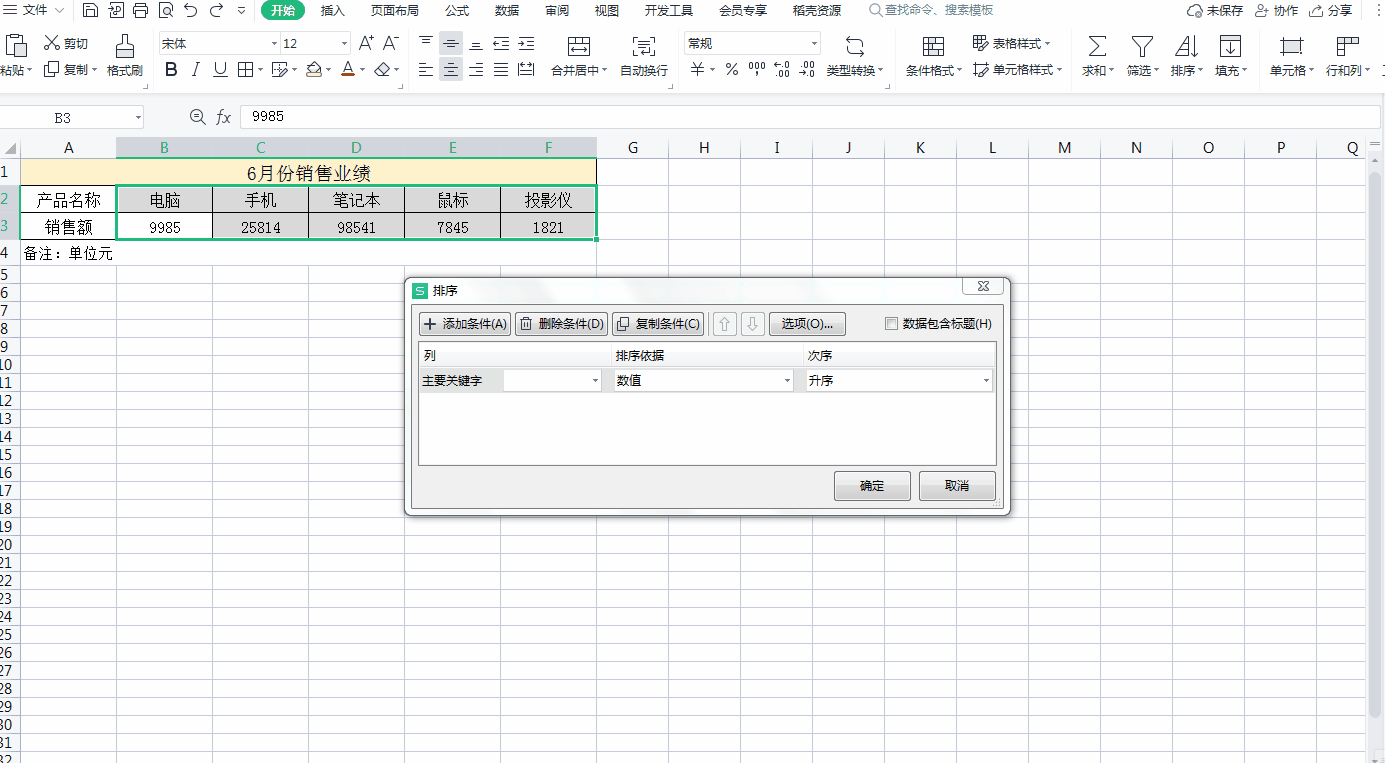The width and height of the screenshot is (1385, 763).
Task: Switch to the 审阅 ribbon tab
Action: pyautogui.click(x=557, y=11)
